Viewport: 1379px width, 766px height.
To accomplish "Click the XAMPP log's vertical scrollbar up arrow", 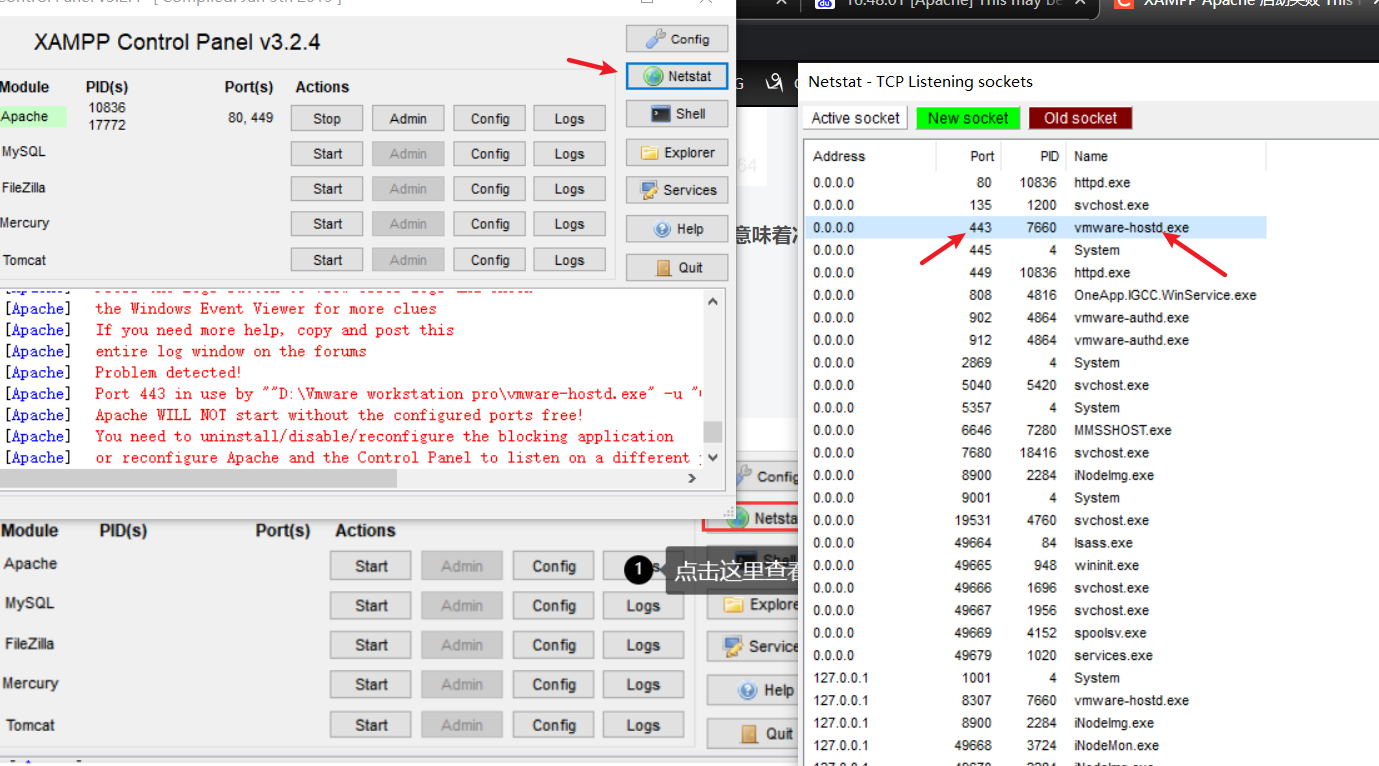I will click(x=713, y=301).
